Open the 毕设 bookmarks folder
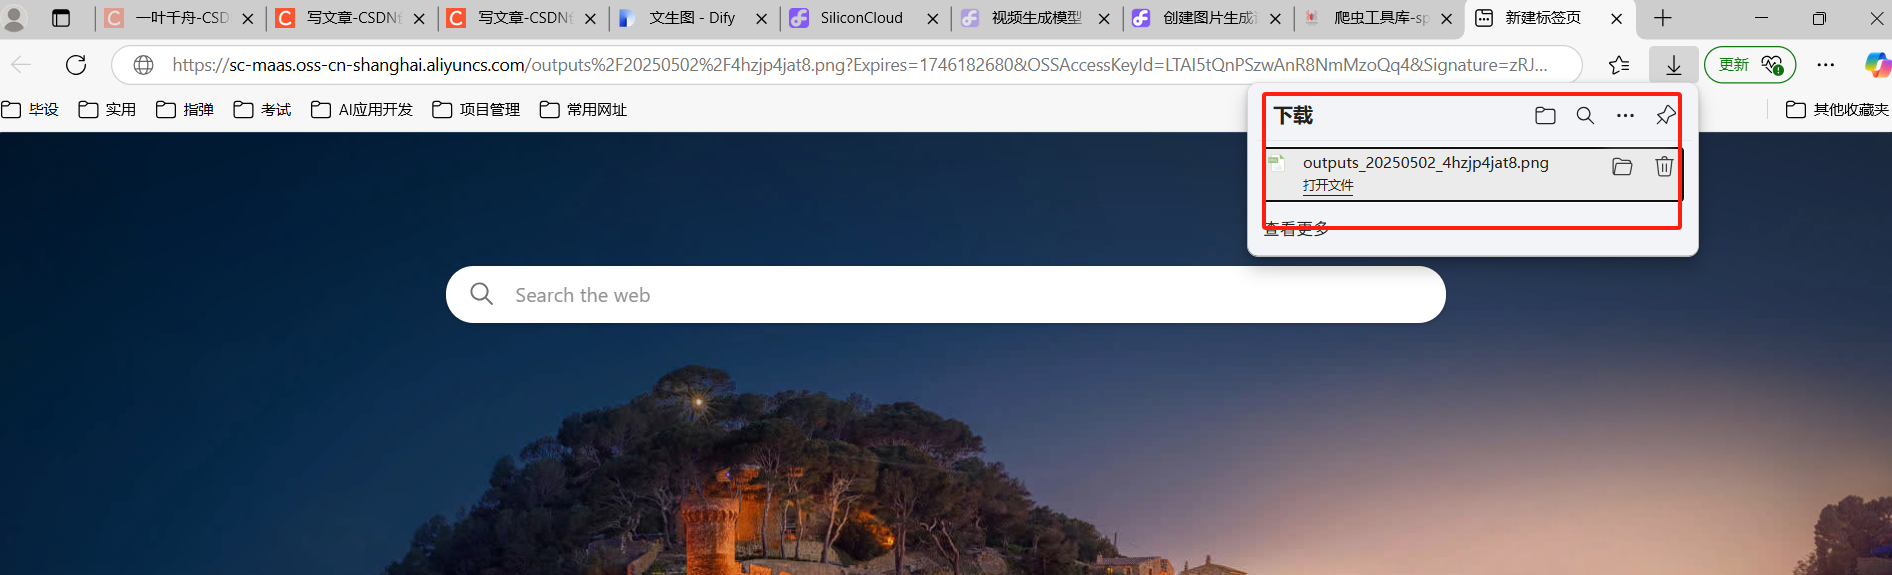 tap(30, 110)
